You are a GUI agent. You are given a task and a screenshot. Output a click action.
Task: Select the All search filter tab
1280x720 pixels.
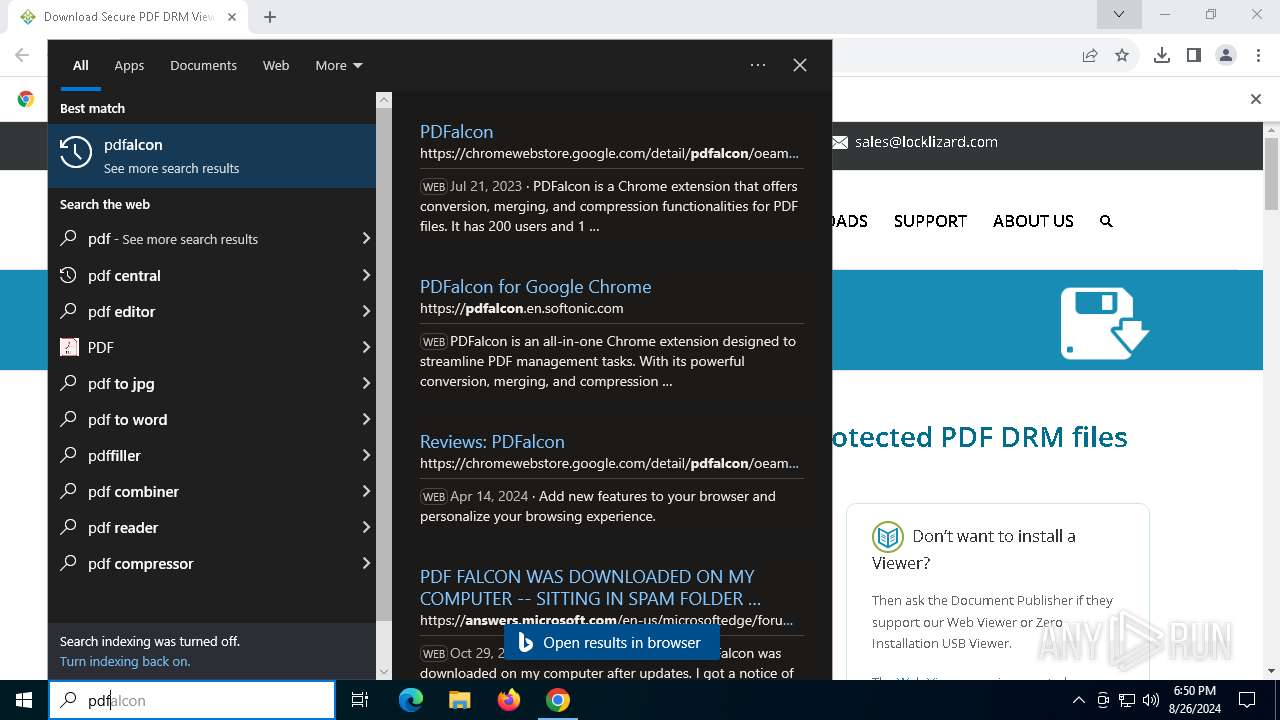[81, 65]
